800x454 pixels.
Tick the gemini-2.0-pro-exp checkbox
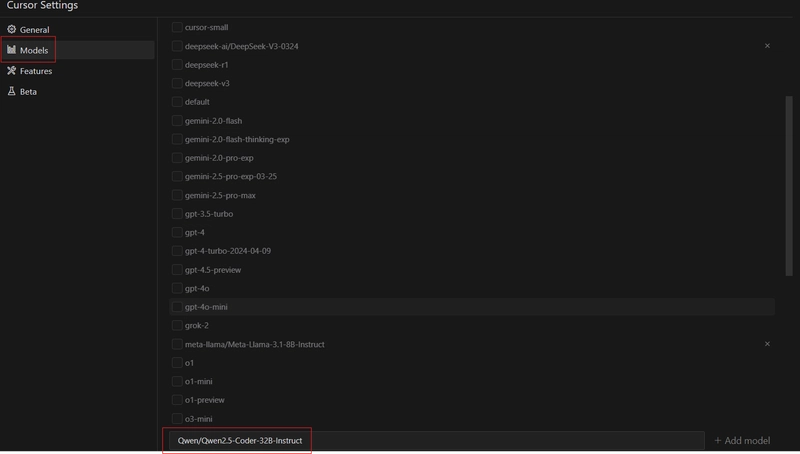tap(177, 158)
